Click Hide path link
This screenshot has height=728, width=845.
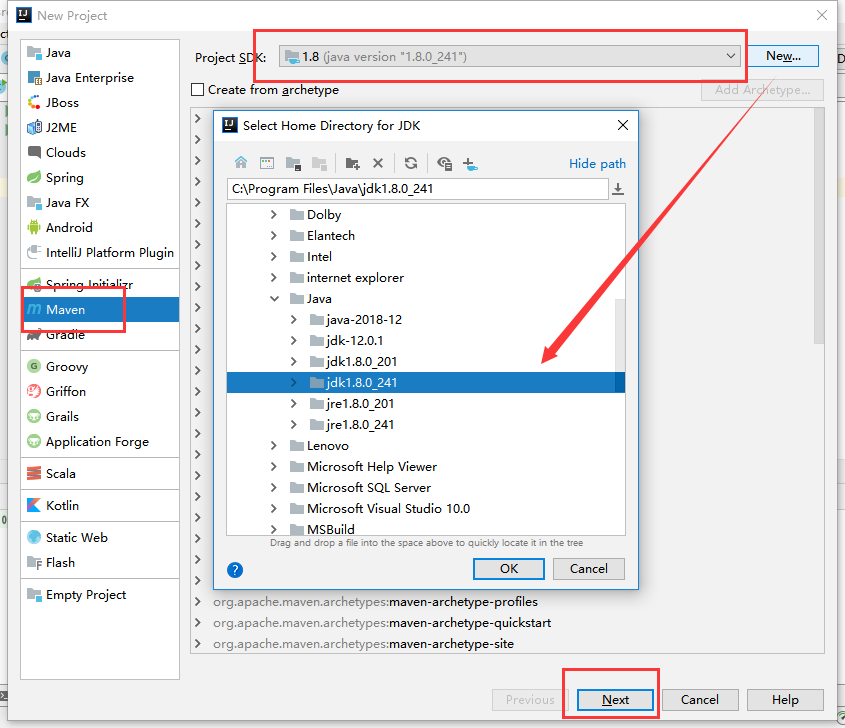(x=597, y=163)
